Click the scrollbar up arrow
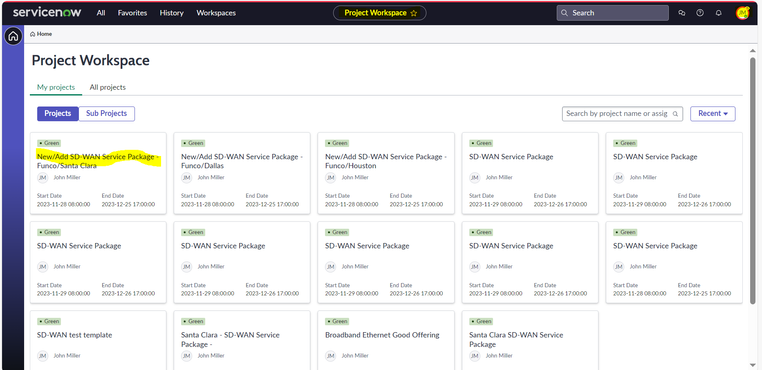 753,51
